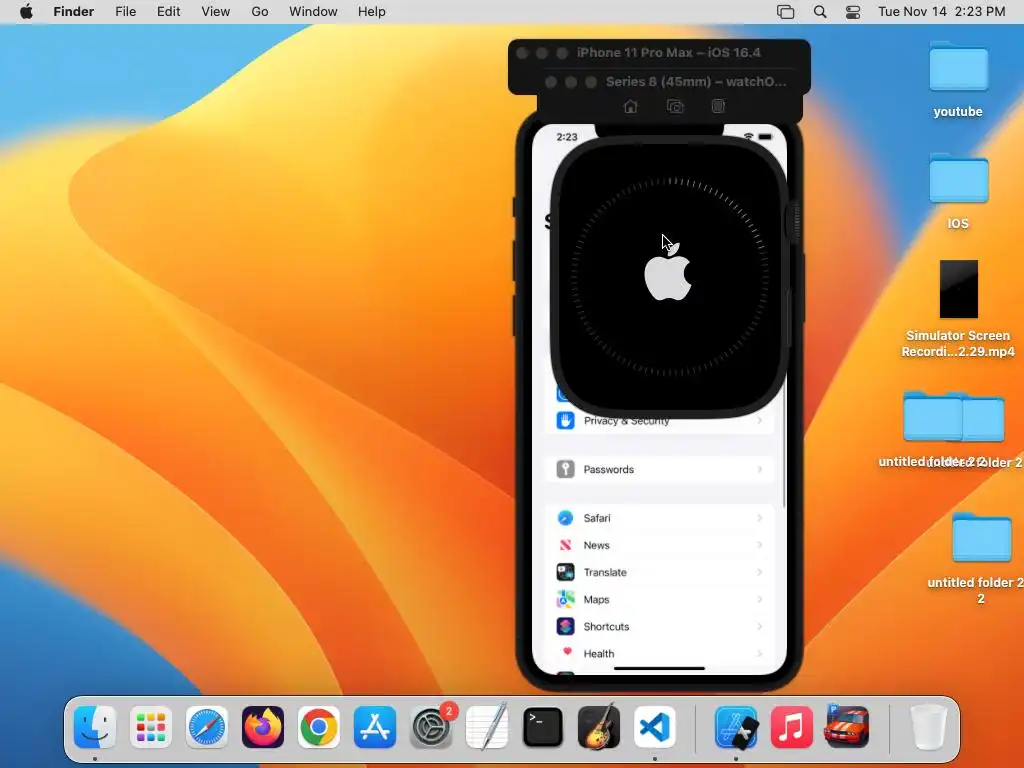
Task: Open Terminal from the Dock
Action: pos(543,727)
